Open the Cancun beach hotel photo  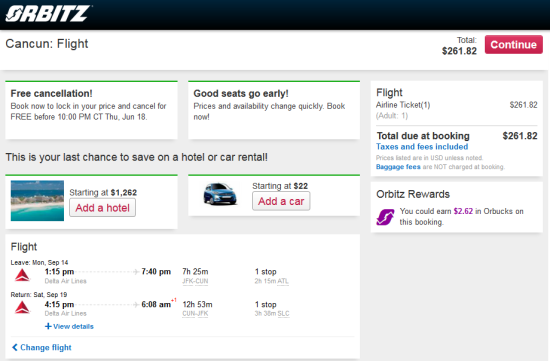coord(37,201)
